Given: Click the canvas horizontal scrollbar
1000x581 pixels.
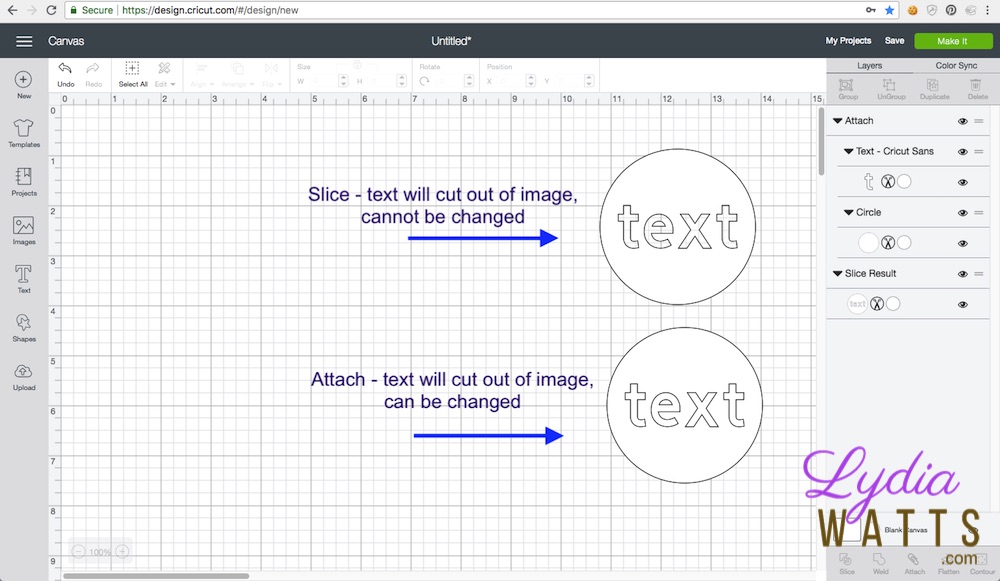Looking at the screenshot, I should [156, 576].
